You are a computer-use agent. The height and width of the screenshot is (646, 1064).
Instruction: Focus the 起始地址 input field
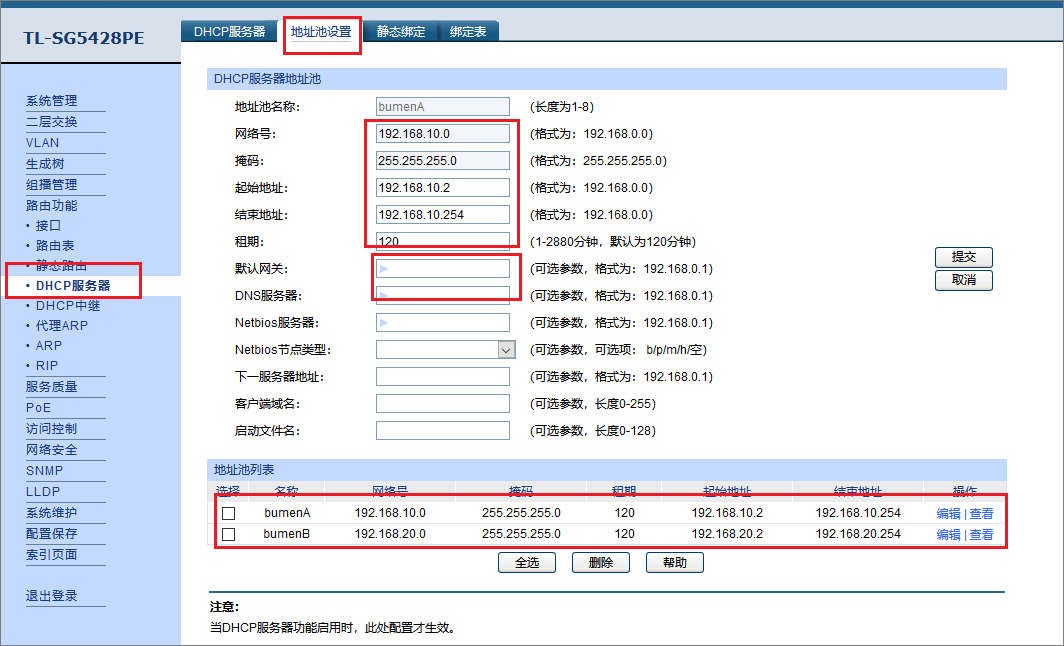point(442,187)
